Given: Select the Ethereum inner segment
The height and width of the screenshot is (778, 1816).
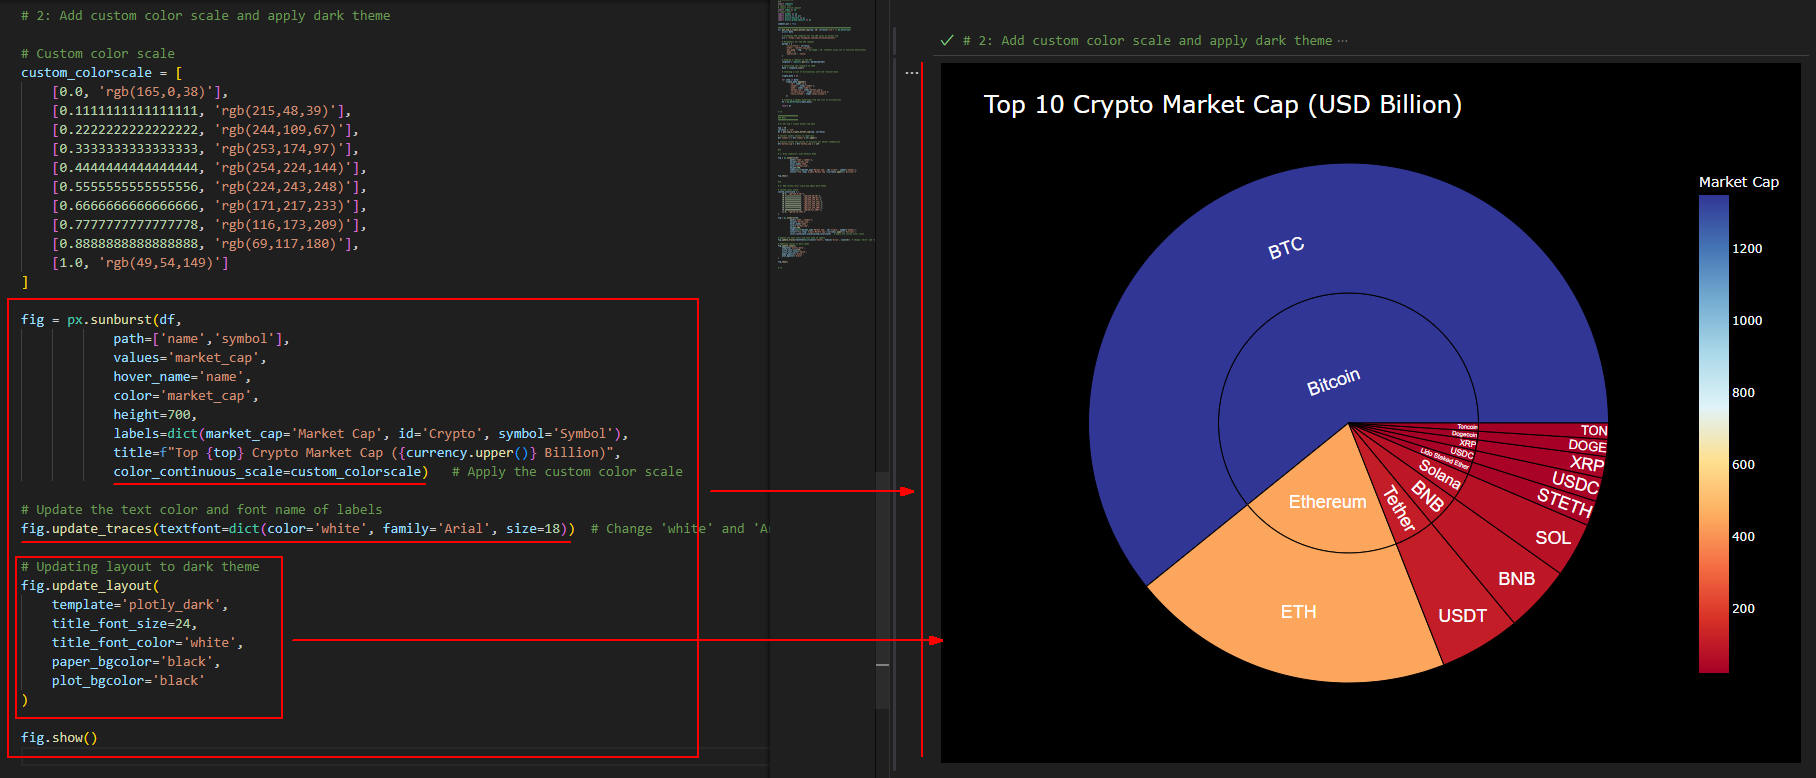Looking at the screenshot, I should pos(1327,502).
